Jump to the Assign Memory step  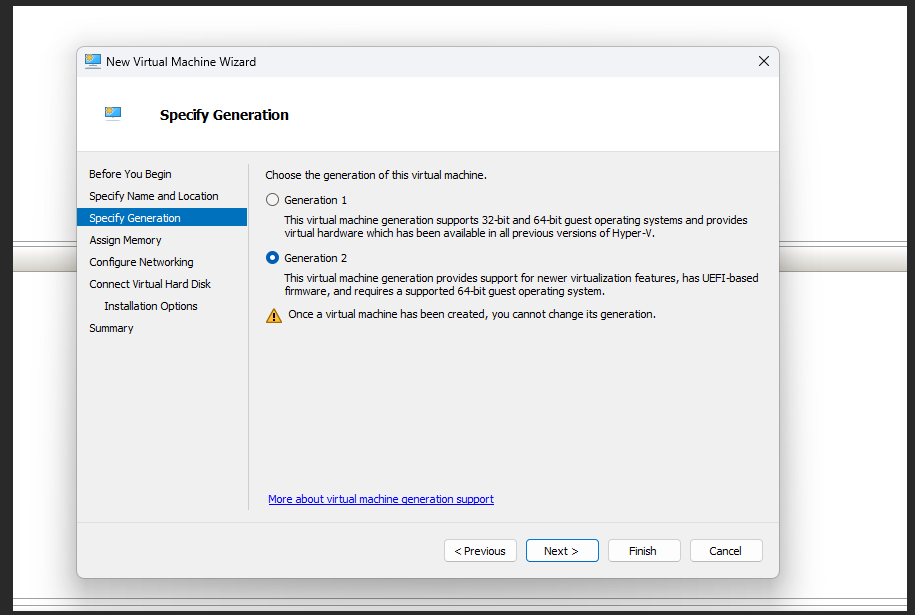coord(125,240)
